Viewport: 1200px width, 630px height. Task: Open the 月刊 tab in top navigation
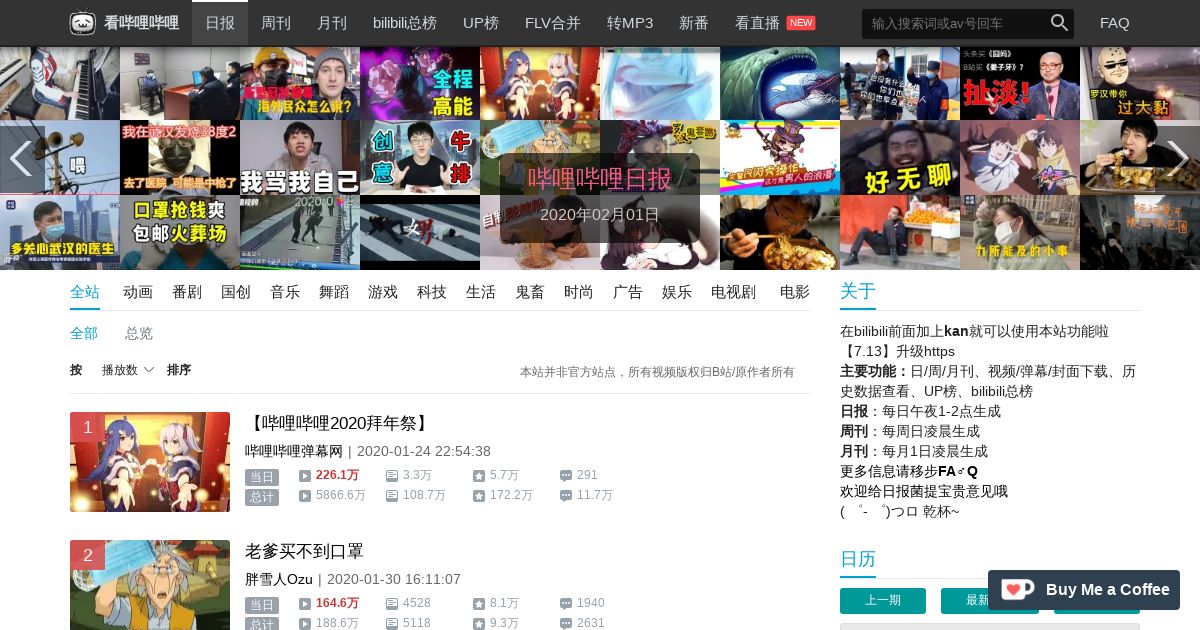[332, 23]
